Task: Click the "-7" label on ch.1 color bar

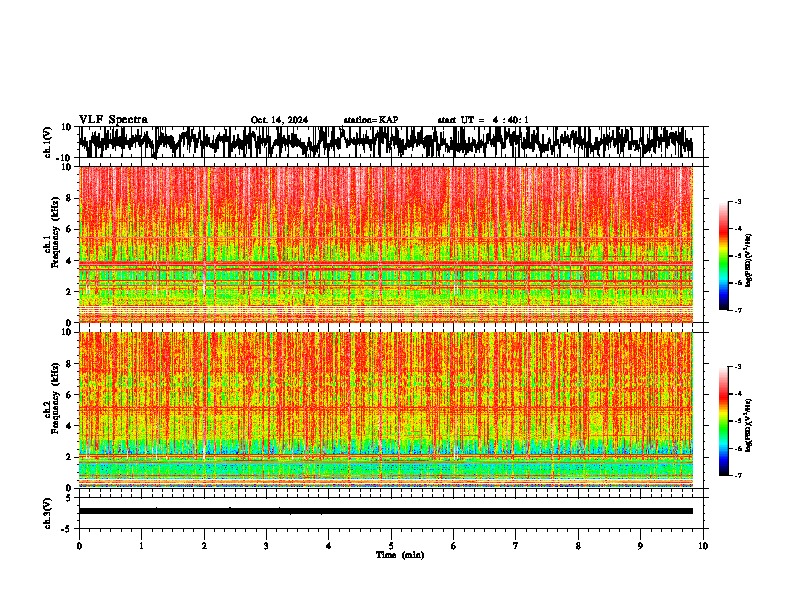Action: pos(738,310)
